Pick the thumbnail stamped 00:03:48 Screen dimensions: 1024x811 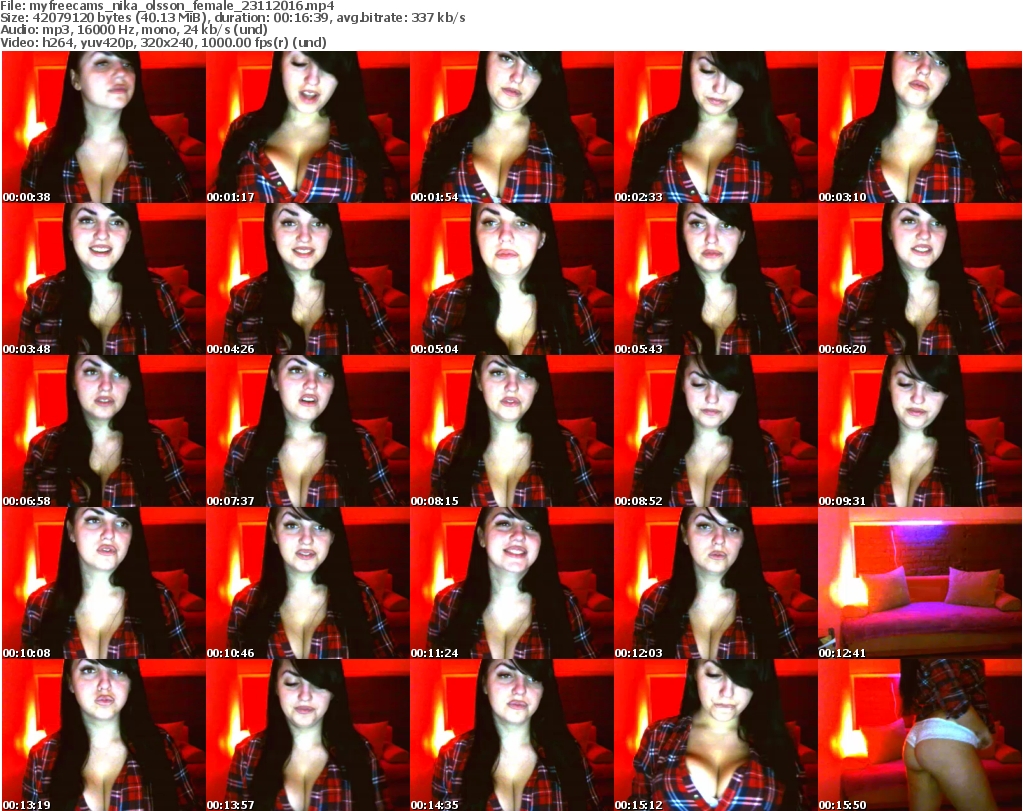104,279
